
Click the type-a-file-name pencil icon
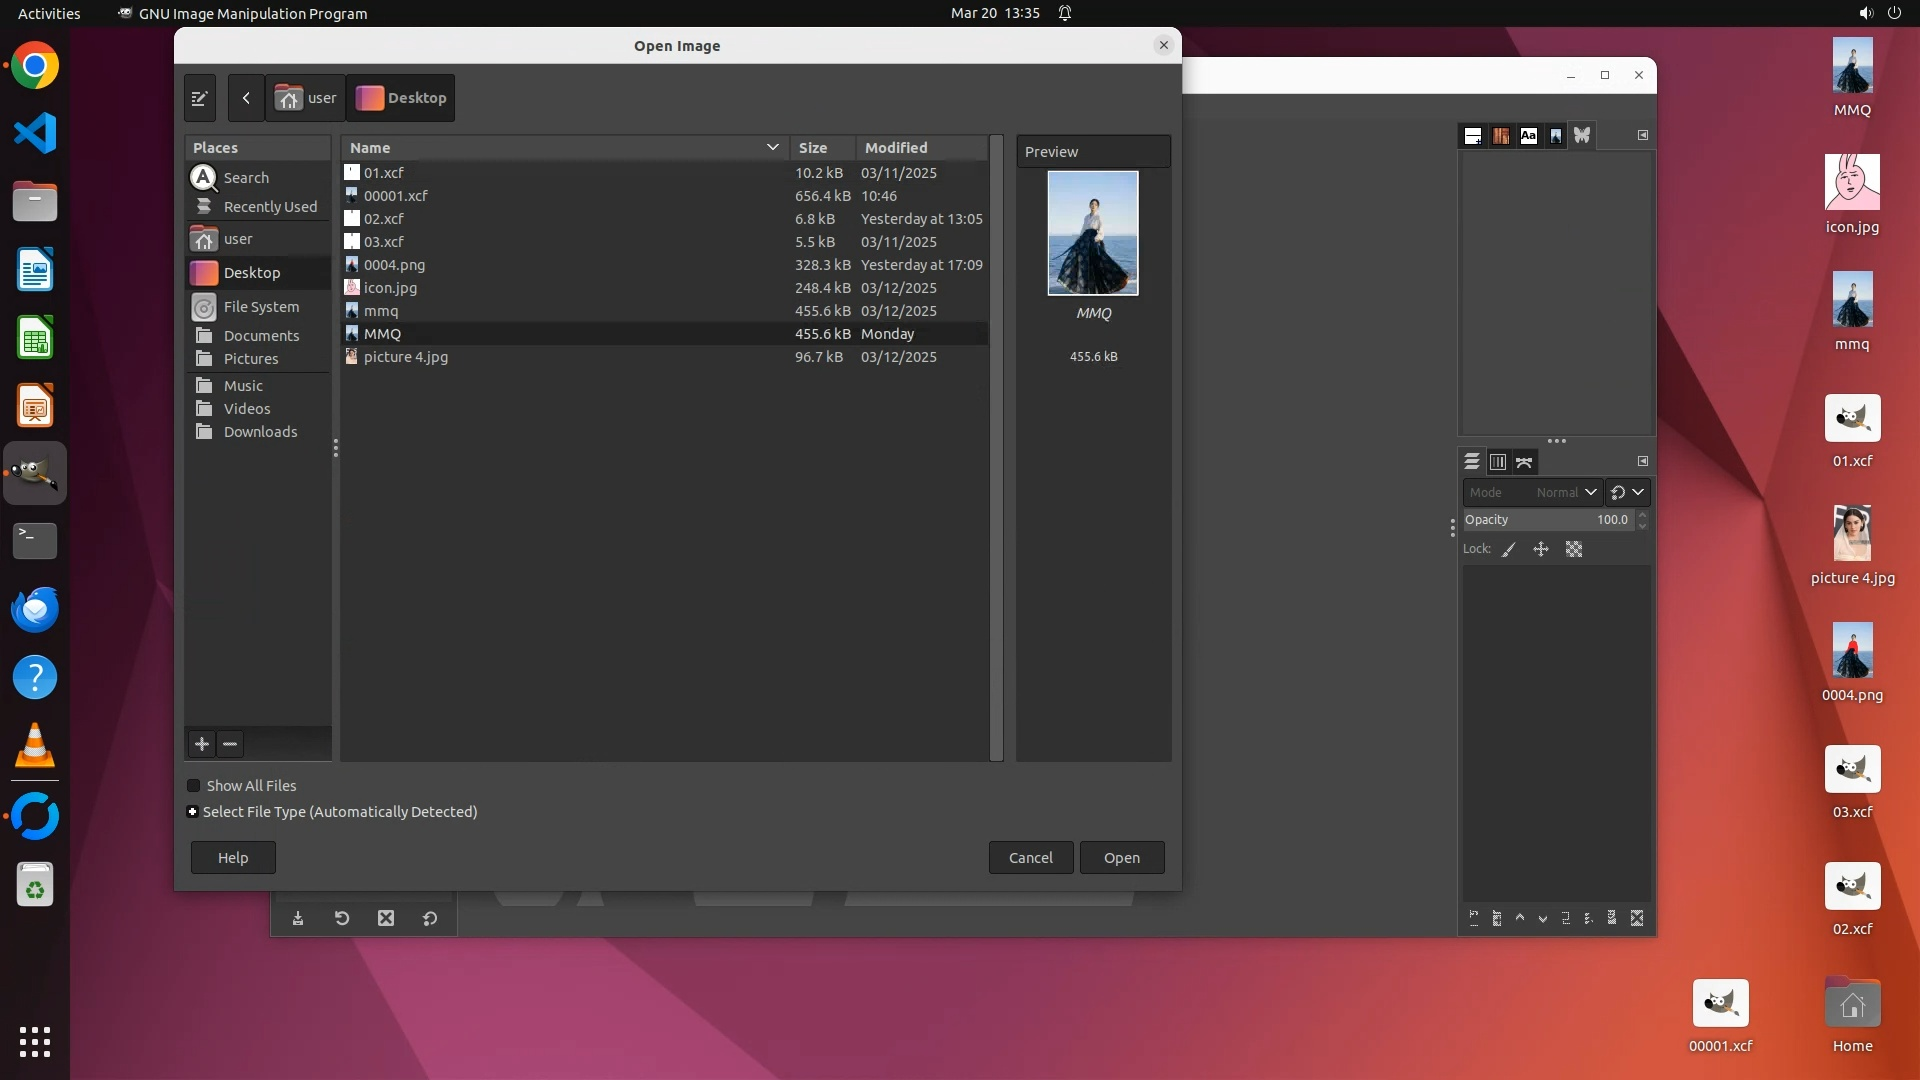[x=199, y=98]
